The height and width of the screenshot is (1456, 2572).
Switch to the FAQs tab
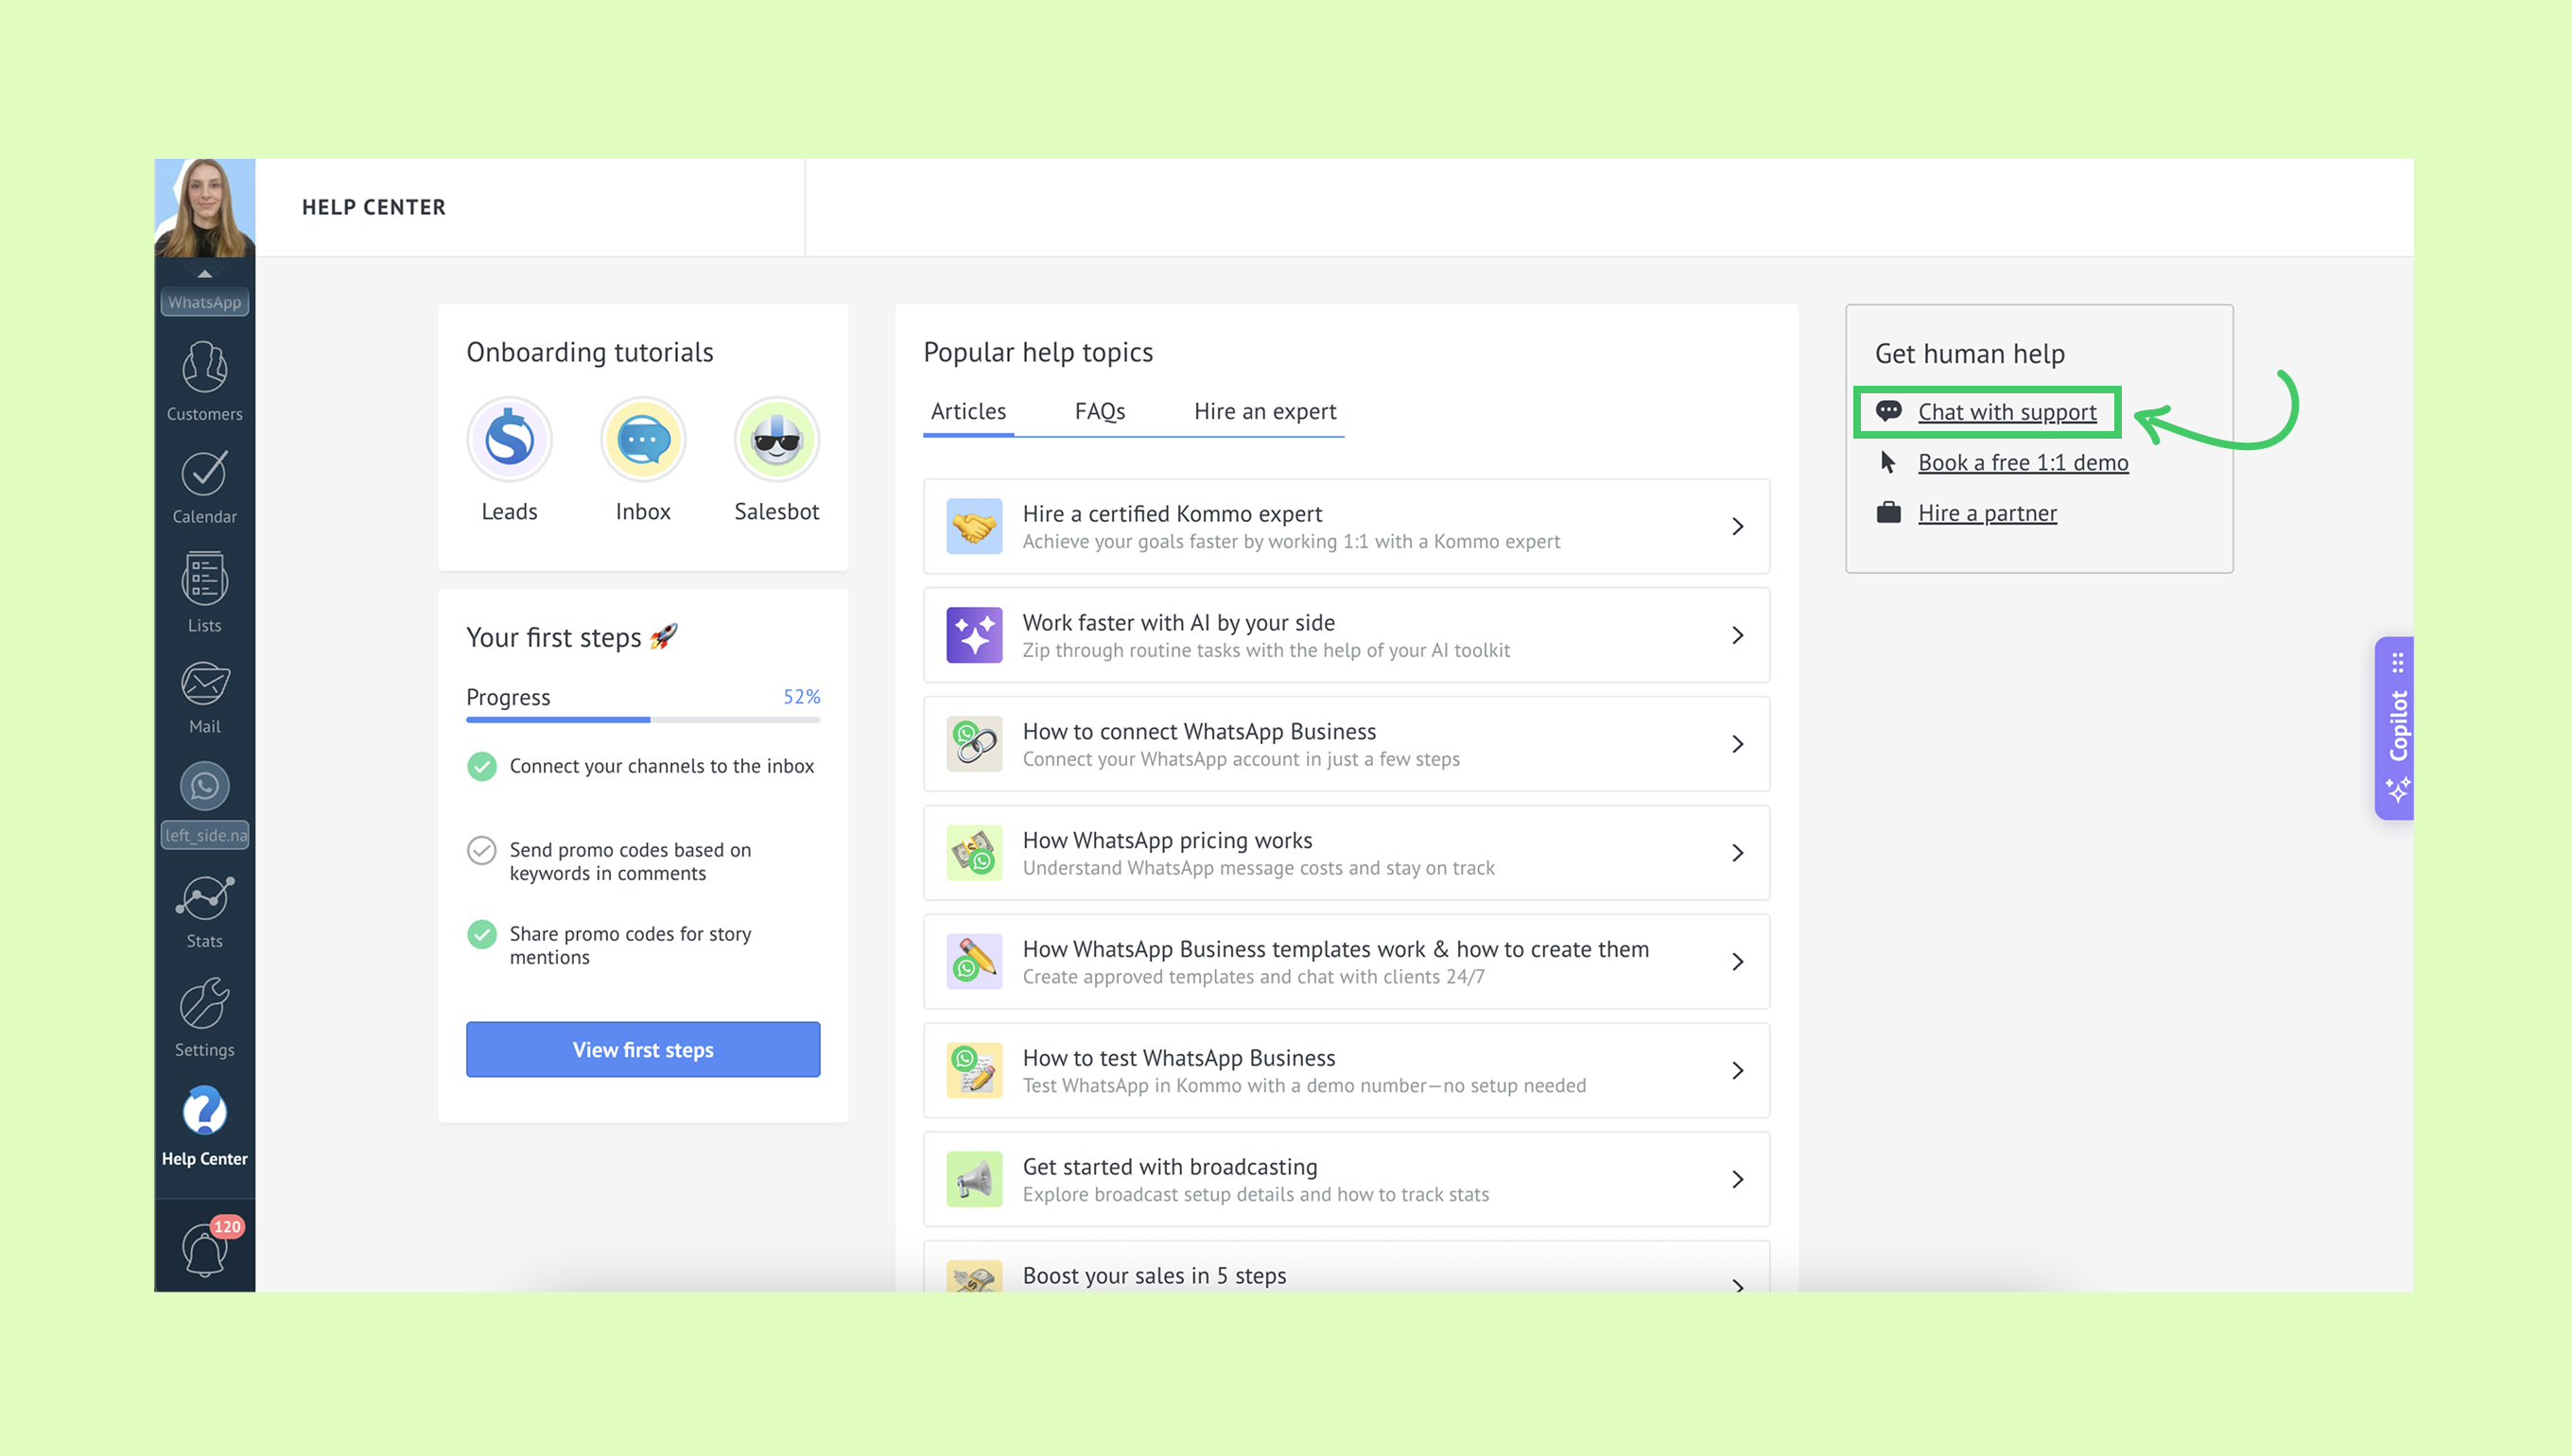pyautogui.click(x=1100, y=412)
